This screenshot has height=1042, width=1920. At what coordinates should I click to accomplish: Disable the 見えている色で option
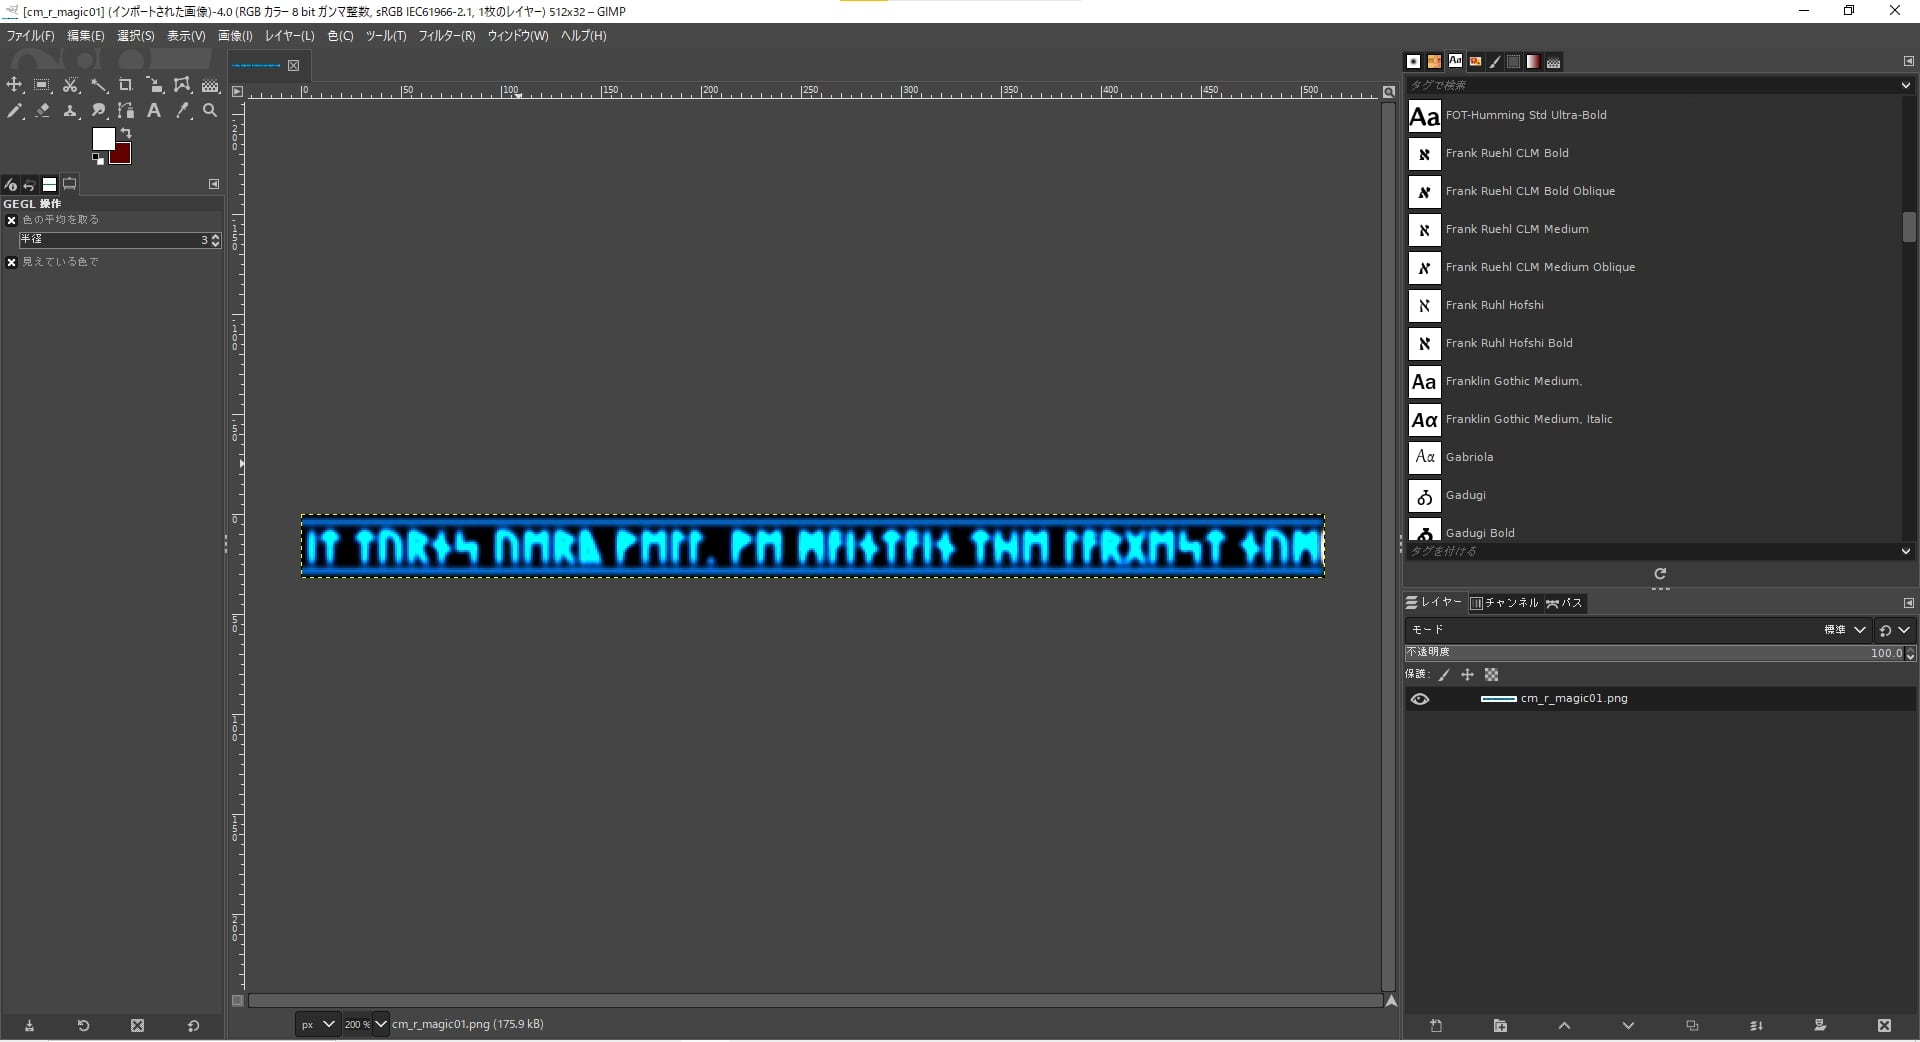point(11,262)
